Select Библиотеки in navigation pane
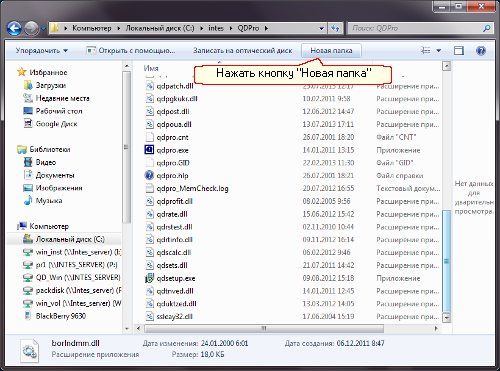 coord(50,149)
